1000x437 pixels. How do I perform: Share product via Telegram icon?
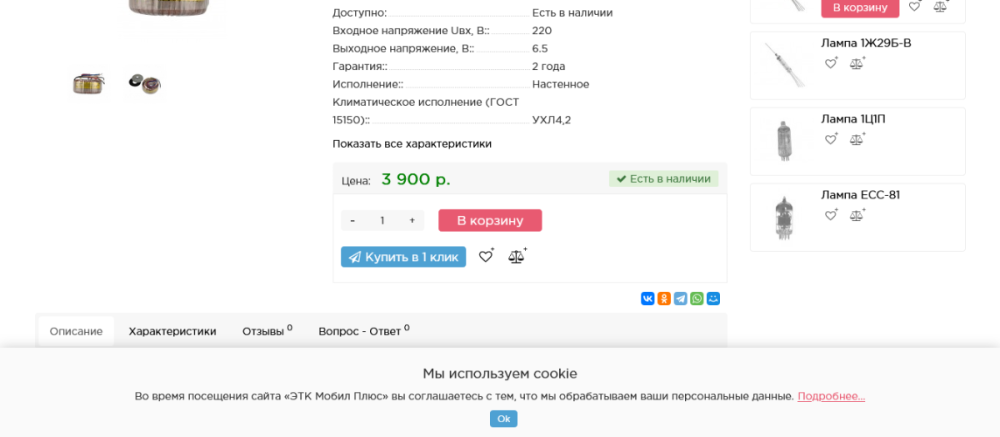click(680, 299)
